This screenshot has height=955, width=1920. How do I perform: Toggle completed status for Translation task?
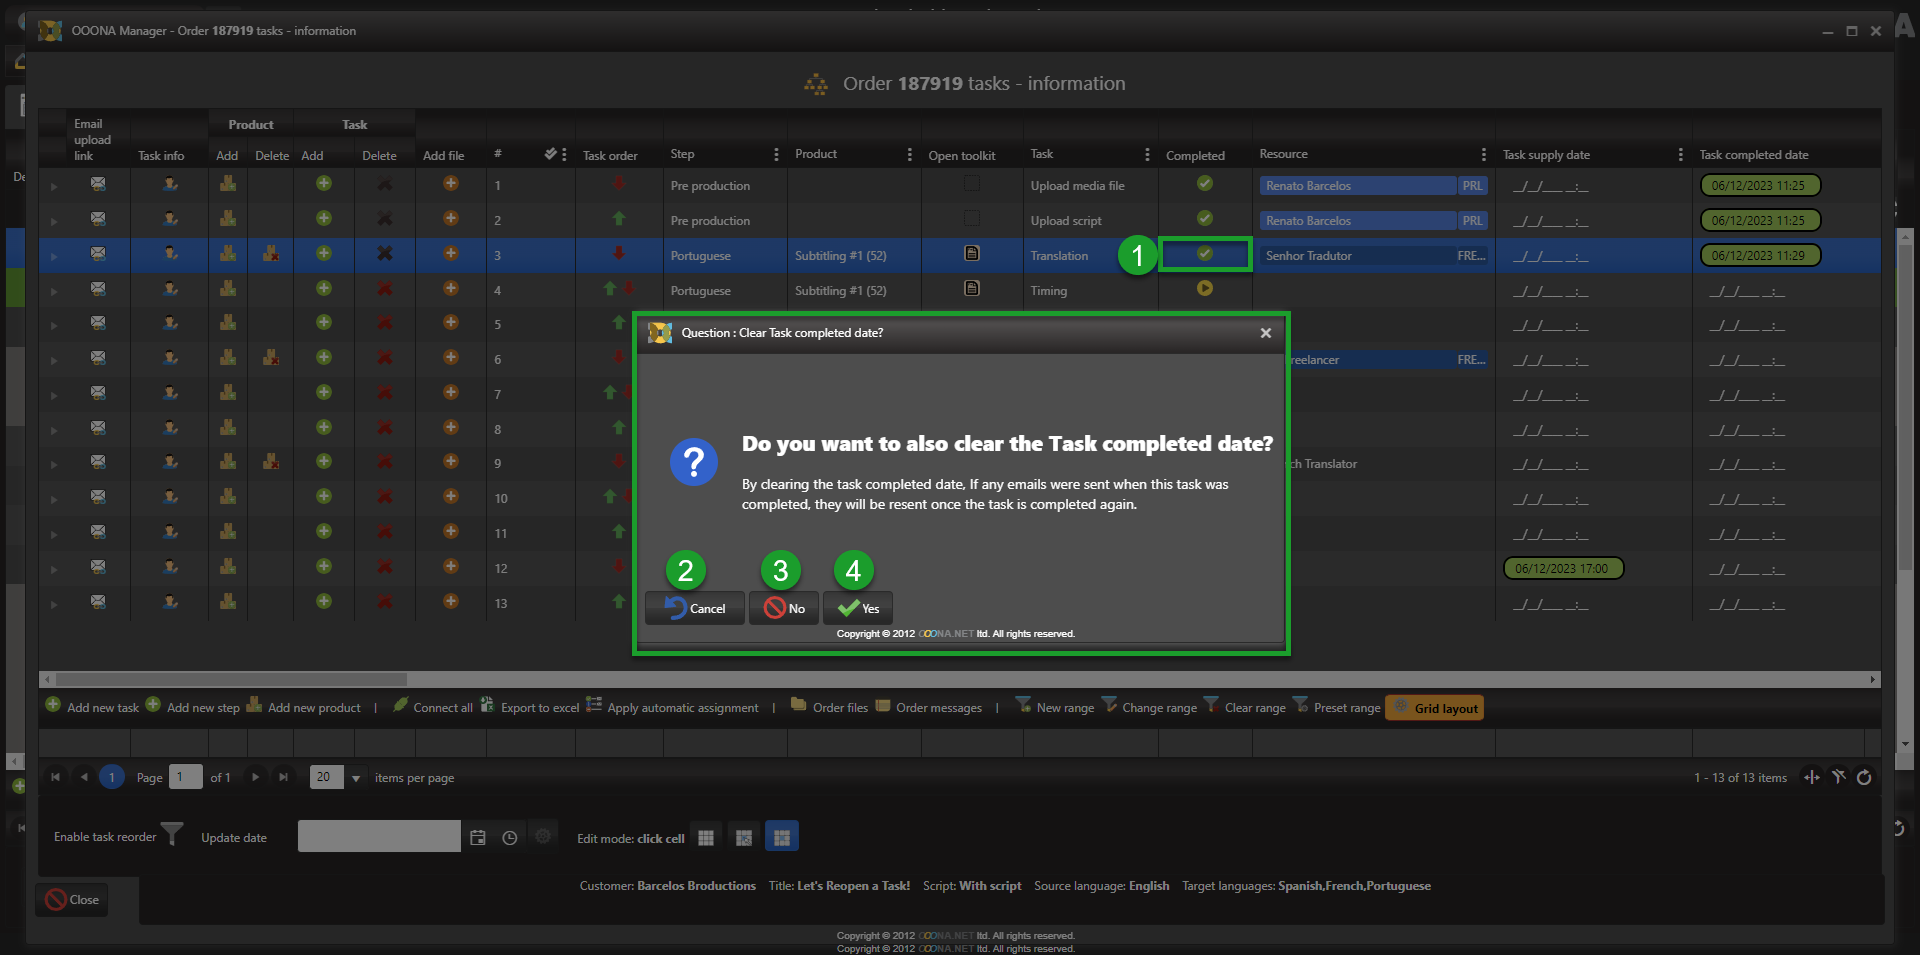[1205, 254]
